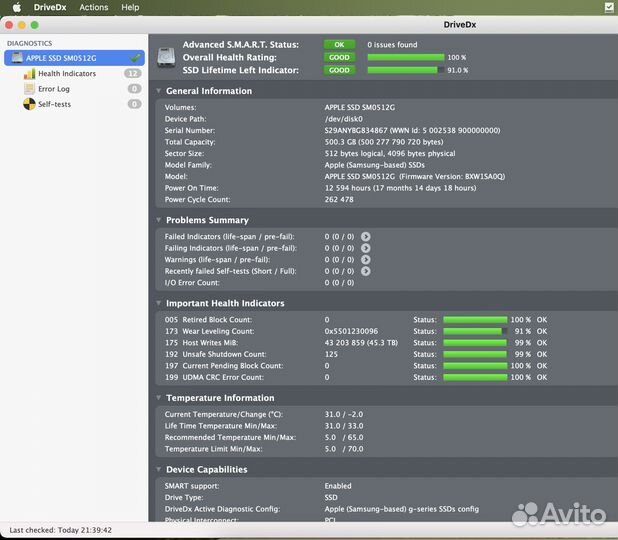Click the Health Indicators count badge 12
Screen dimensions: 618x540
point(133,73)
